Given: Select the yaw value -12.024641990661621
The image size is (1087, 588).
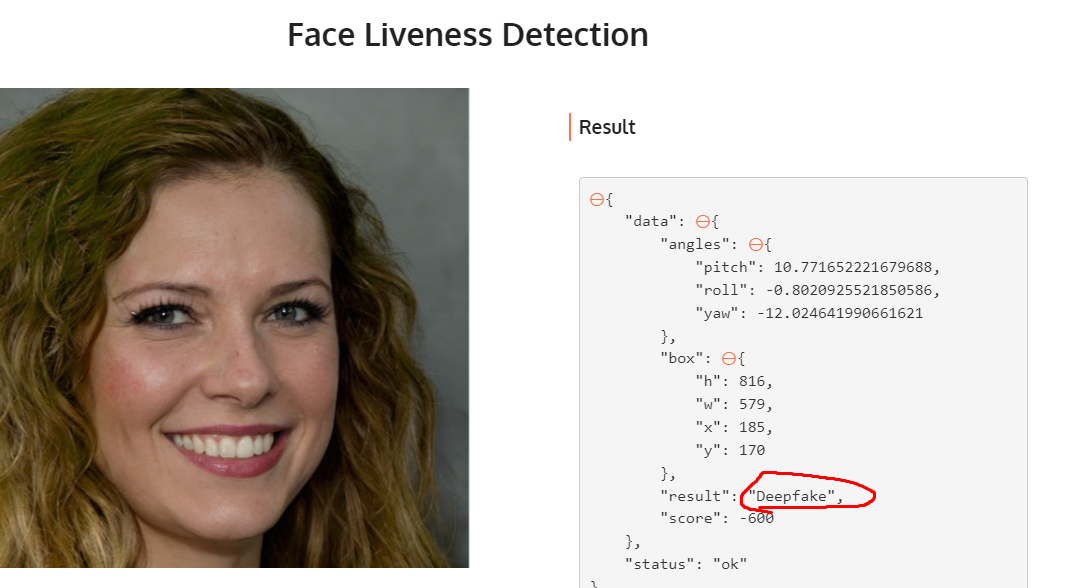Looking at the screenshot, I should tap(840, 313).
